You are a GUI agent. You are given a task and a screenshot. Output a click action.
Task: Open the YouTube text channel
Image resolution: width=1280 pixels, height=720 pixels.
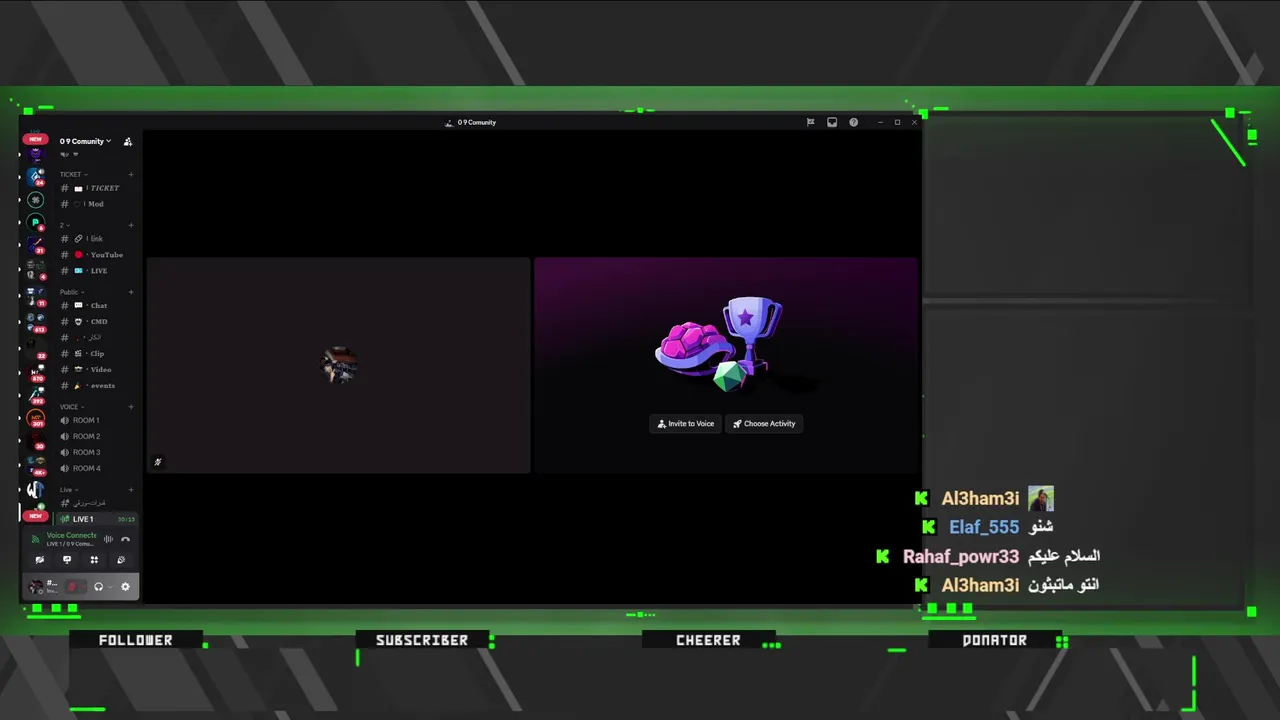coord(96,255)
